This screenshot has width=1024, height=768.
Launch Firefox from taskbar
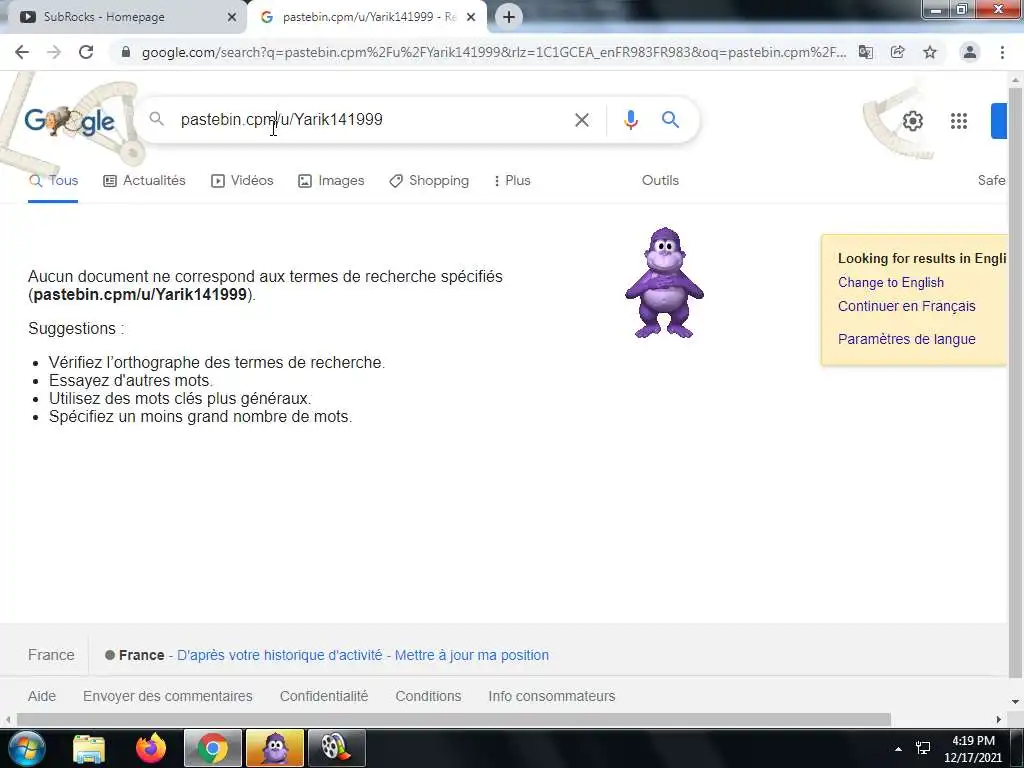click(151, 748)
